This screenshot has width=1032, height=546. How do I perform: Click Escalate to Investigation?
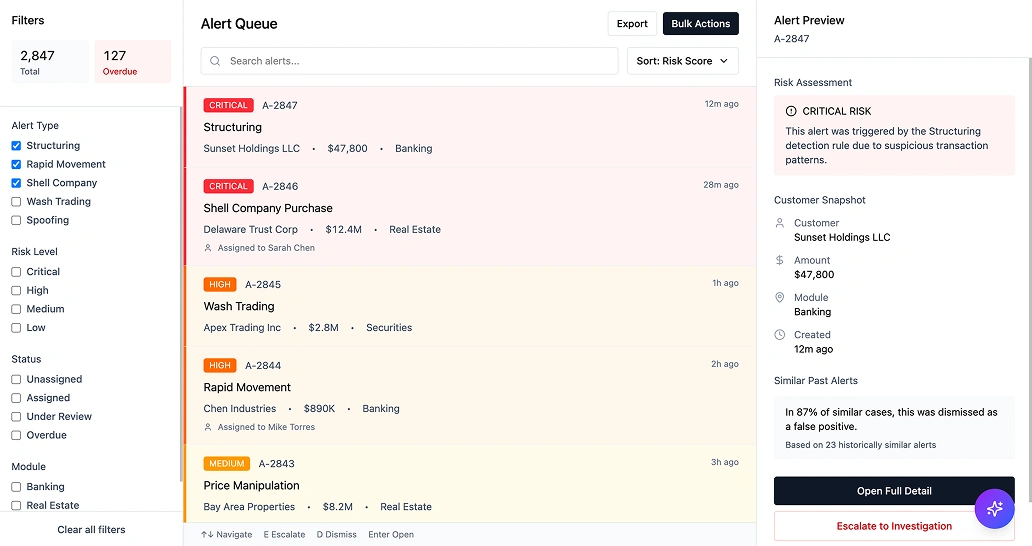tap(894, 526)
